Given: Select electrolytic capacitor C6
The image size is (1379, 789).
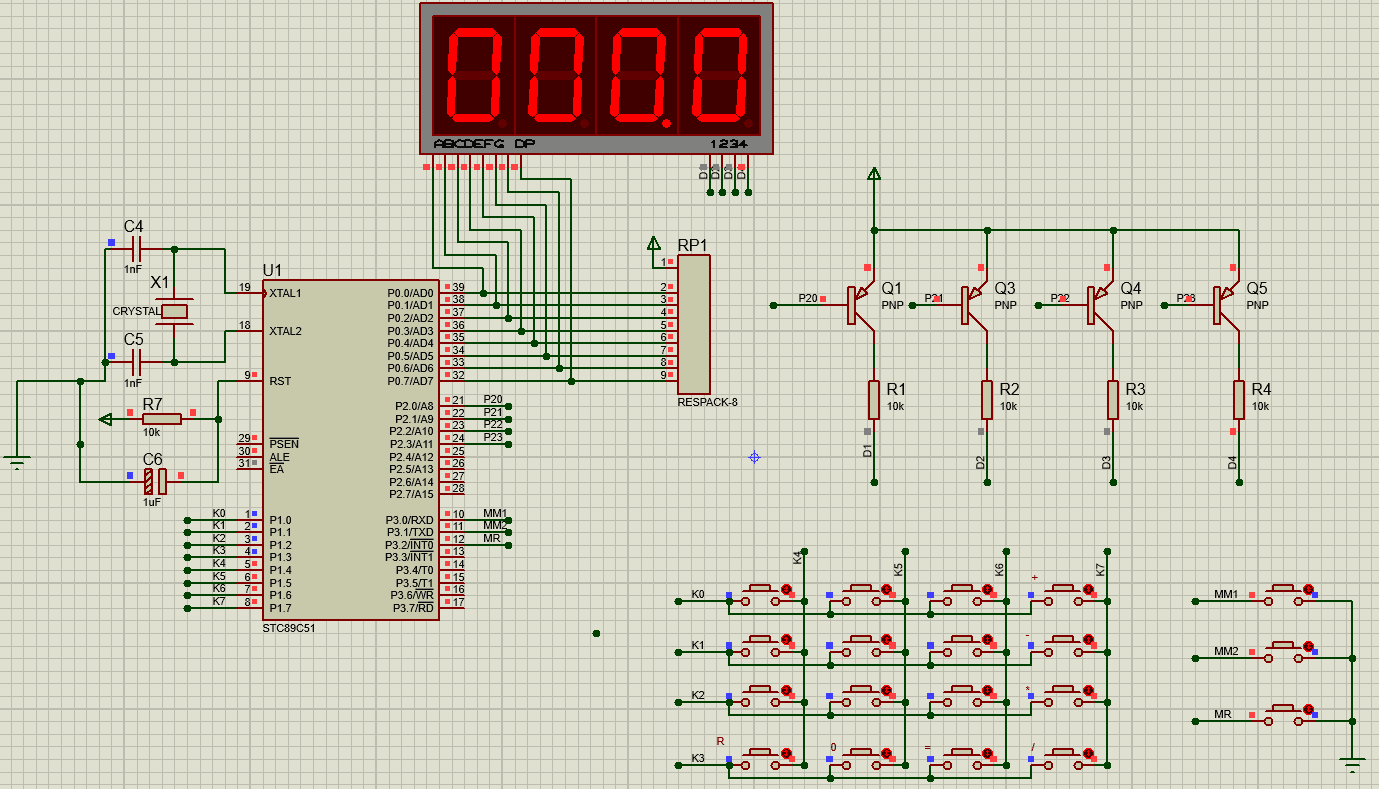Looking at the screenshot, I should click(155, 481).
